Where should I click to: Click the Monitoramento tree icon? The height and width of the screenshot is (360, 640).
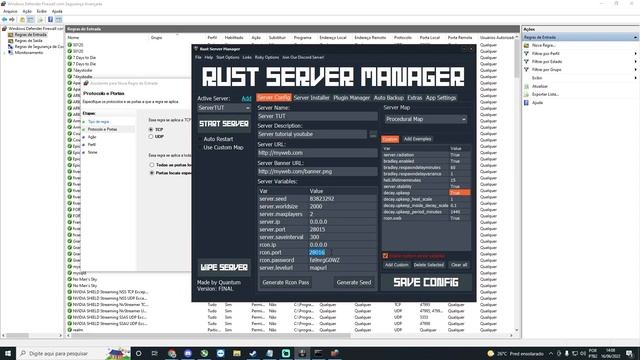click(11, 53)
